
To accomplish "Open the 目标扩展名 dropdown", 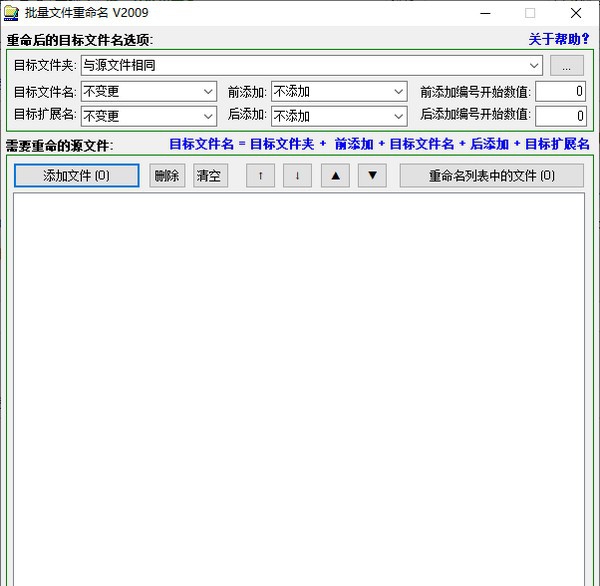I will pyautogui.click(x=149, y=116).
